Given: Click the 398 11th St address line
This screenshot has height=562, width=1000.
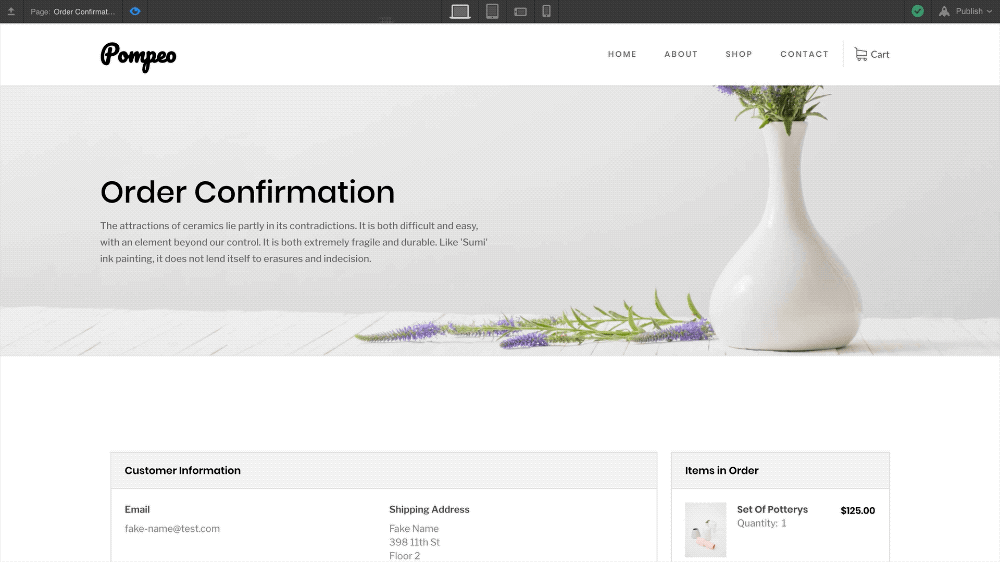Looking at the screenshot, I should [x=415, y=542].
